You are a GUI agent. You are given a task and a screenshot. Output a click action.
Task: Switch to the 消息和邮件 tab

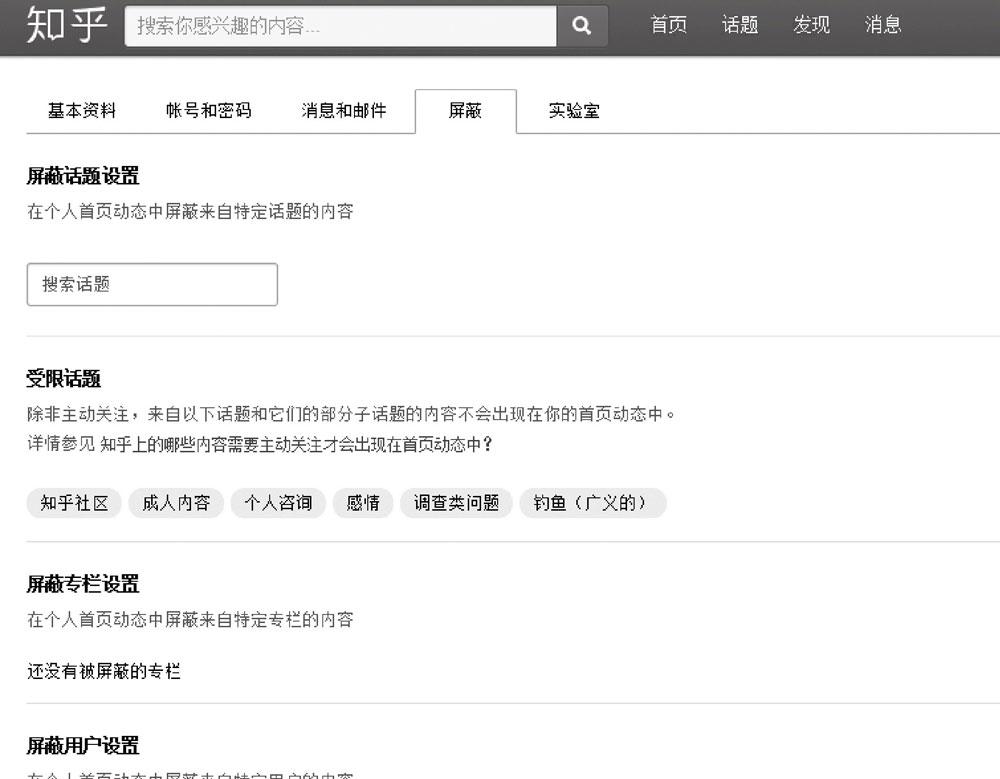(344, 111)
